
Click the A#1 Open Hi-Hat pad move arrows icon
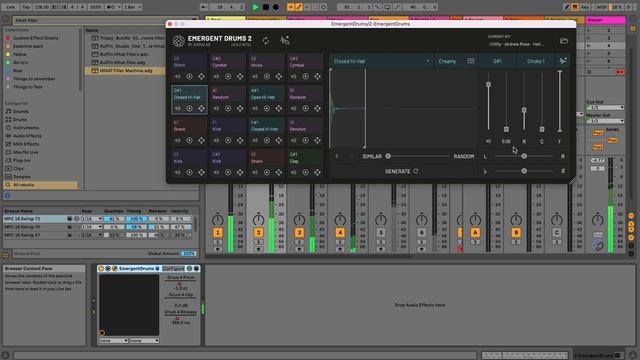pos(278,109)
